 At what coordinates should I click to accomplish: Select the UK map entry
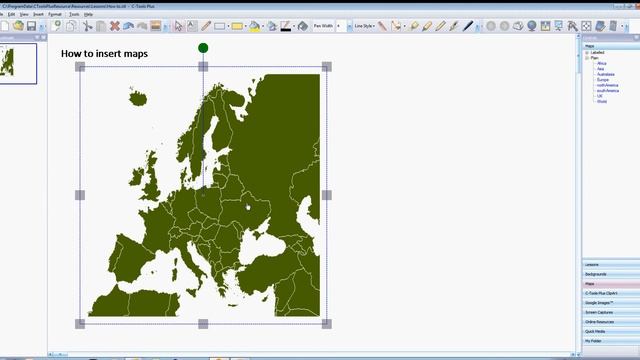pyautogui.click(x=600, y=96)
